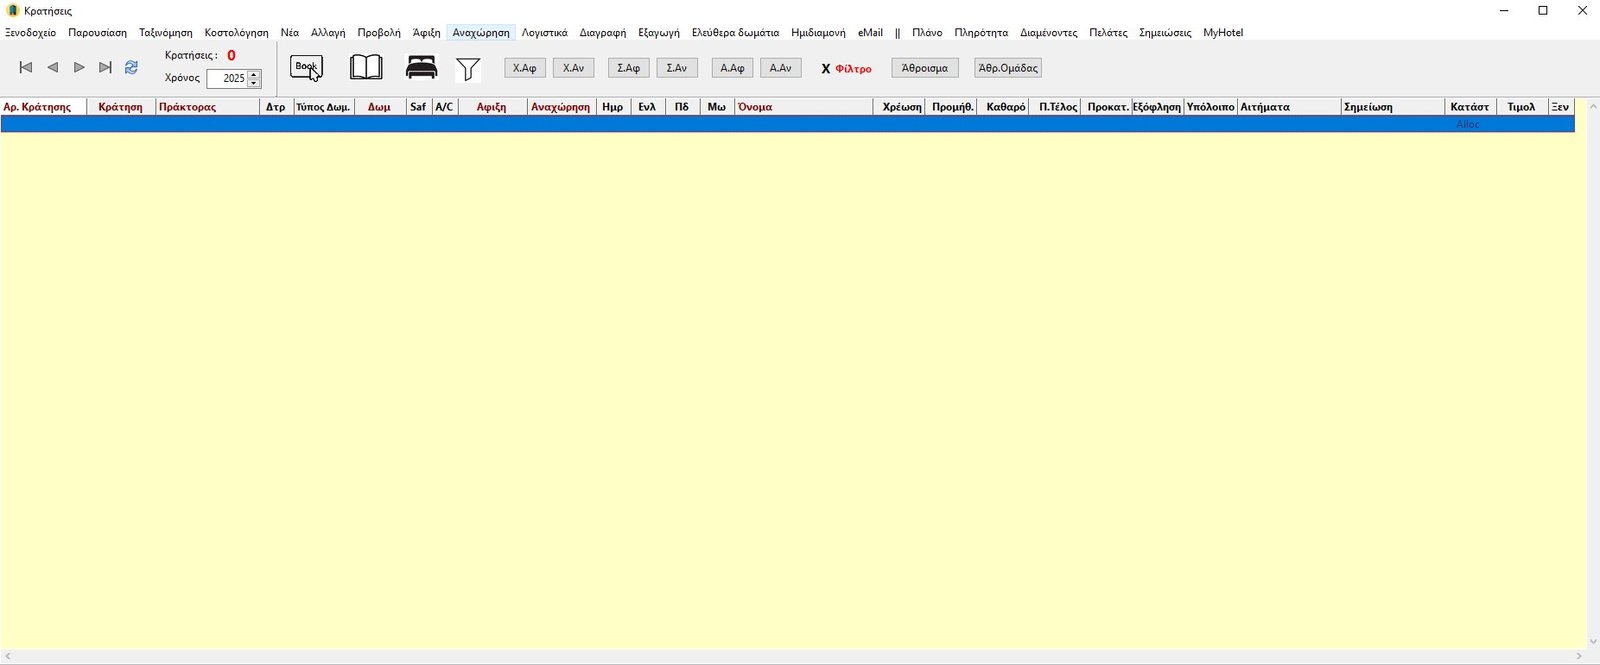Click the Book reservation icon

point(306,68)
